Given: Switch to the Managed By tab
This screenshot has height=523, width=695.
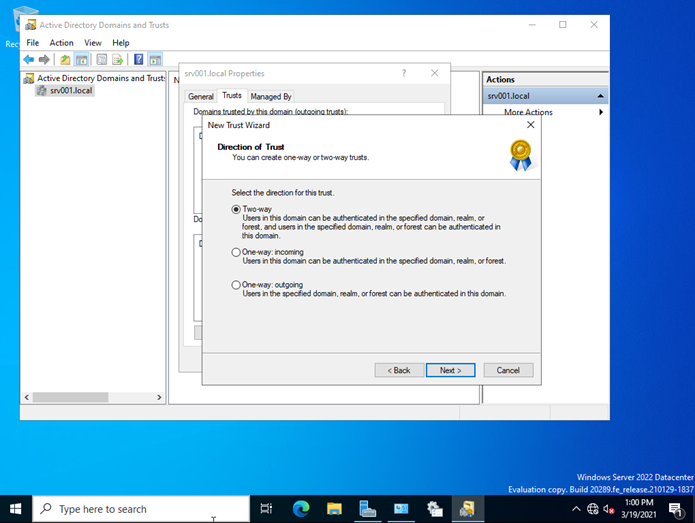Looking at the screenshot, I should (x=270, y=97).
